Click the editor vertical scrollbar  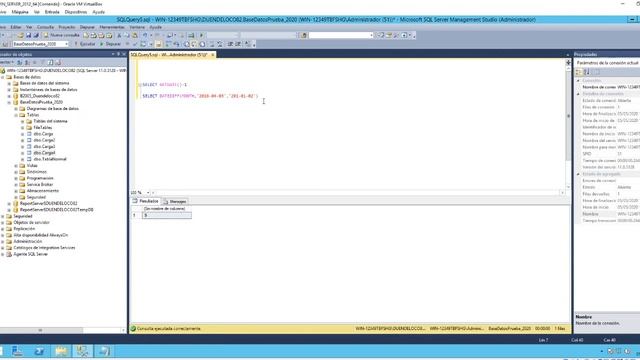568,127
